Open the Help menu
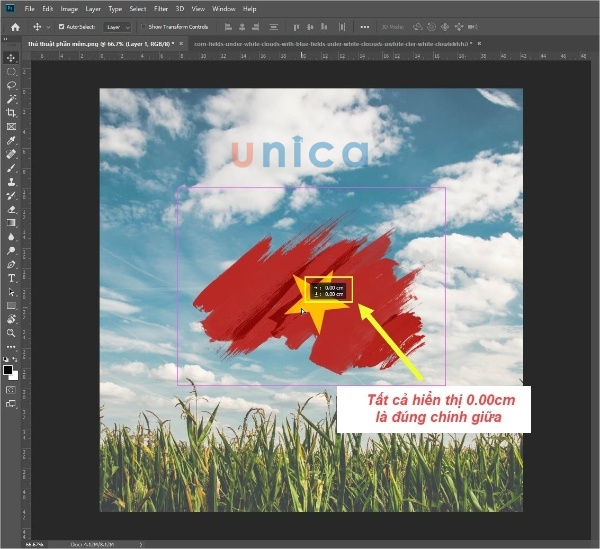Image resolution: width=600 pixels, height=549 pixels. coord(249,8)
